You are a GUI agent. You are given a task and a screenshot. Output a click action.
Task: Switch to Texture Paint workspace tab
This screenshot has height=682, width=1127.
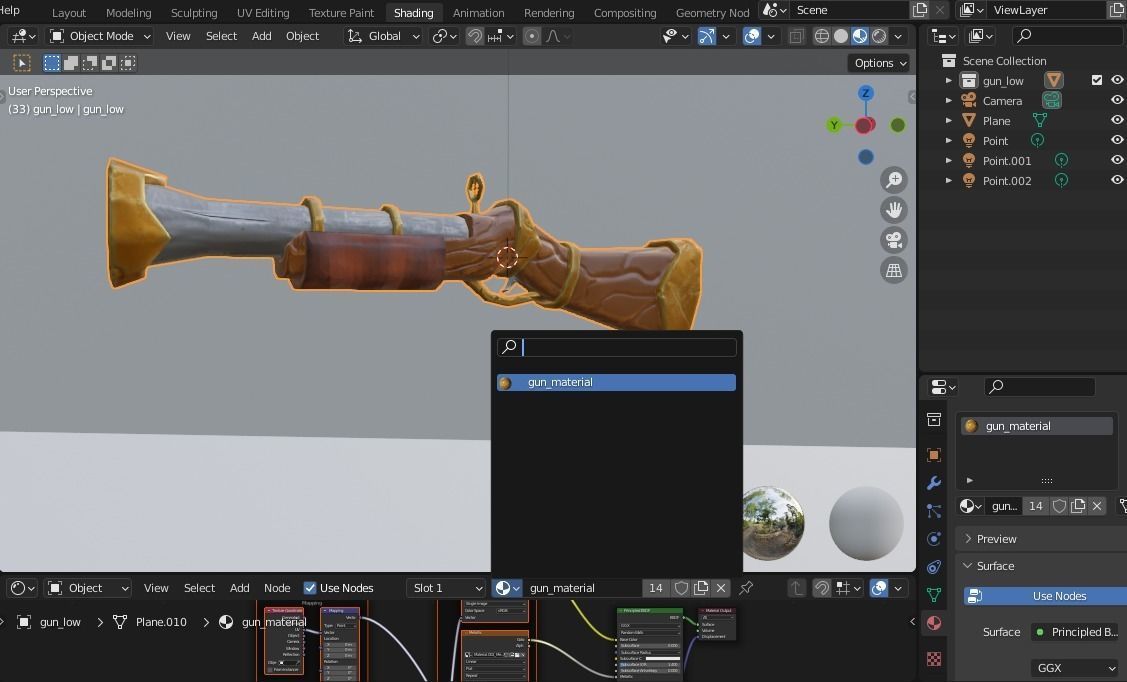[x=341, y=13]
